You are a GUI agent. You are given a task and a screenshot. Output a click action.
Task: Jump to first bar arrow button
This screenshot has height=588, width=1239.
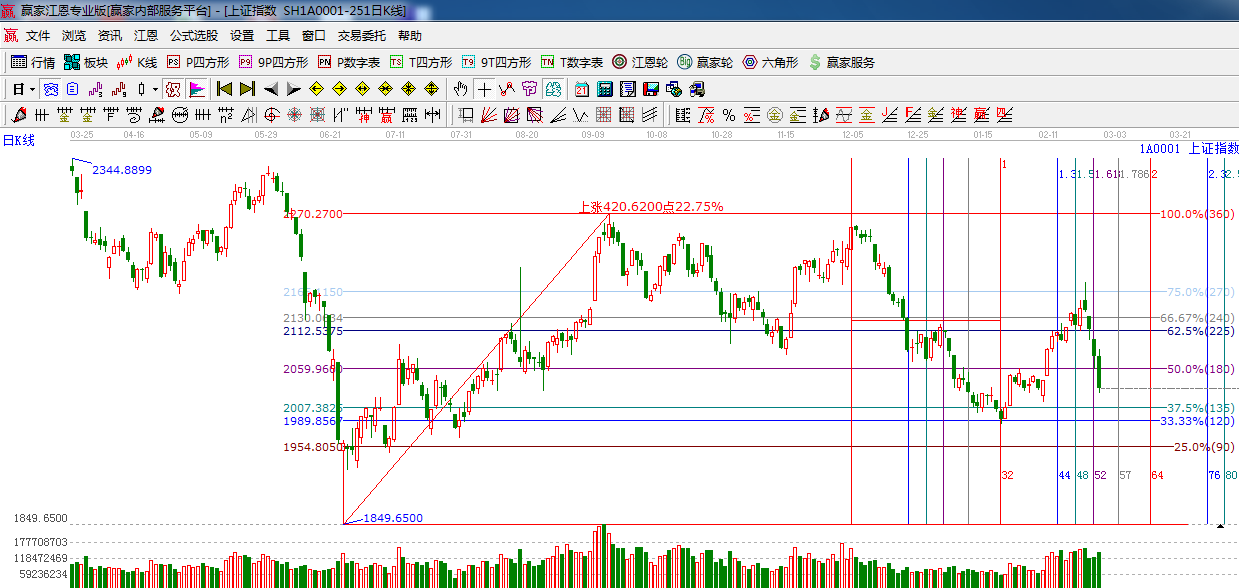tap(225, 89)
